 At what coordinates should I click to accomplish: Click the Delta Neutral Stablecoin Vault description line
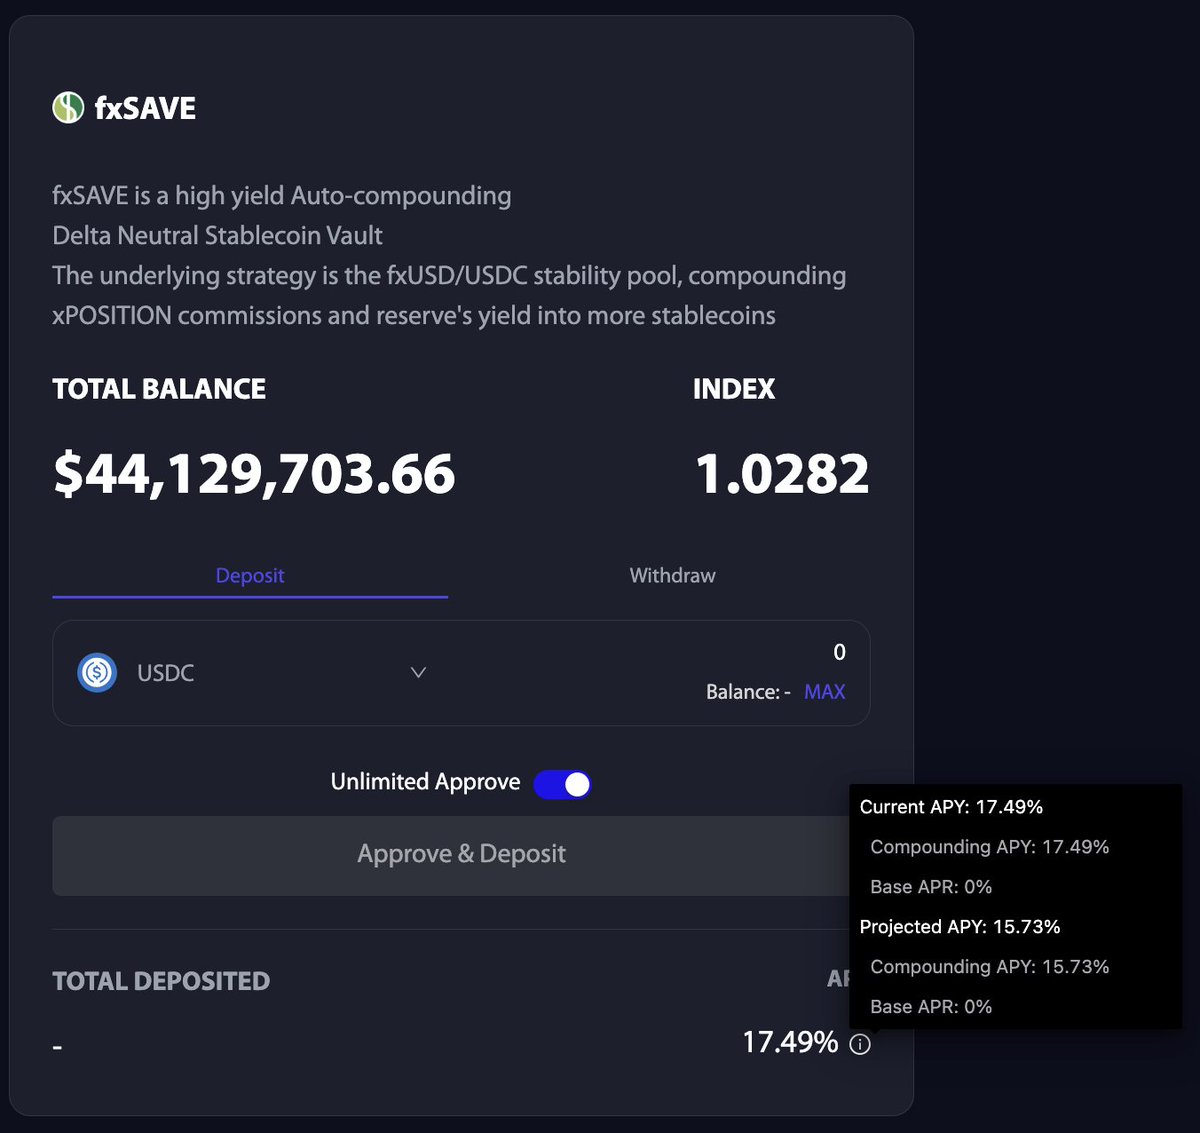pos(217,236)
